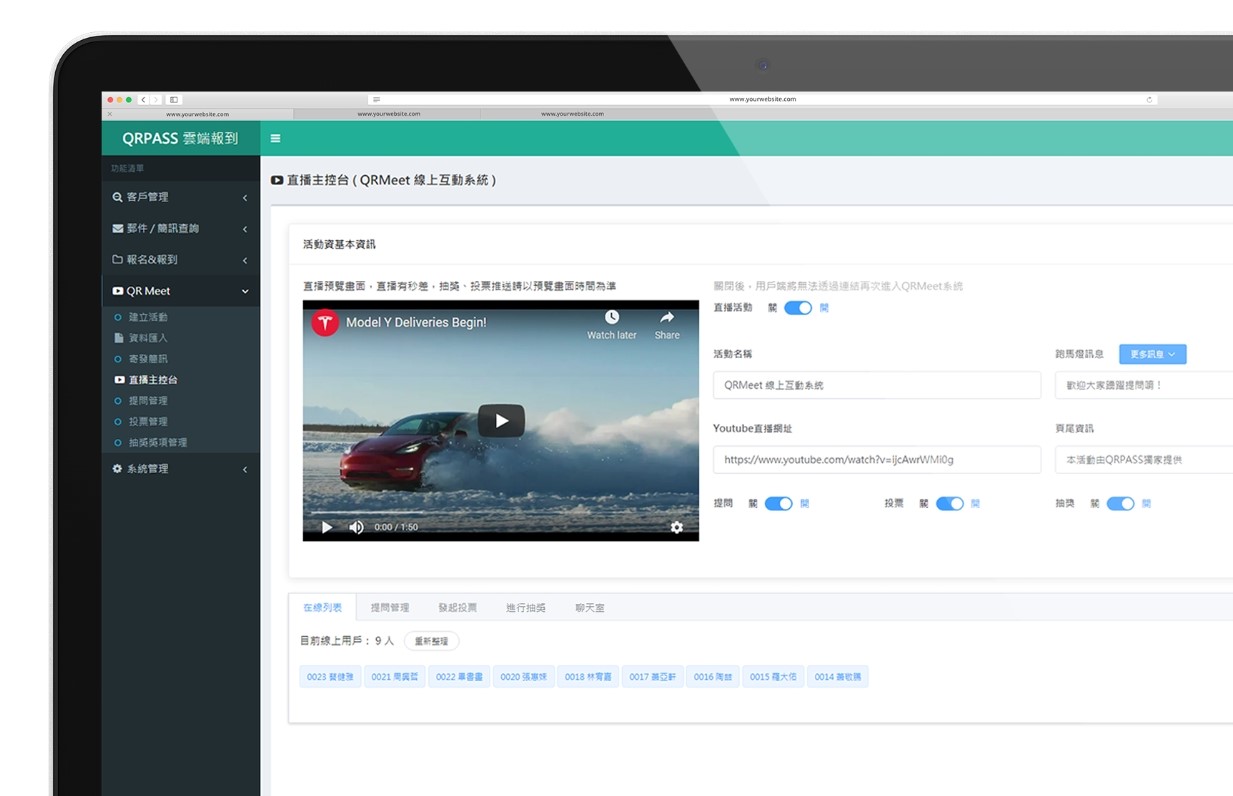Click online user tag 0022
The height and width of the screenshot is (796, 1233).
point(459,677)
